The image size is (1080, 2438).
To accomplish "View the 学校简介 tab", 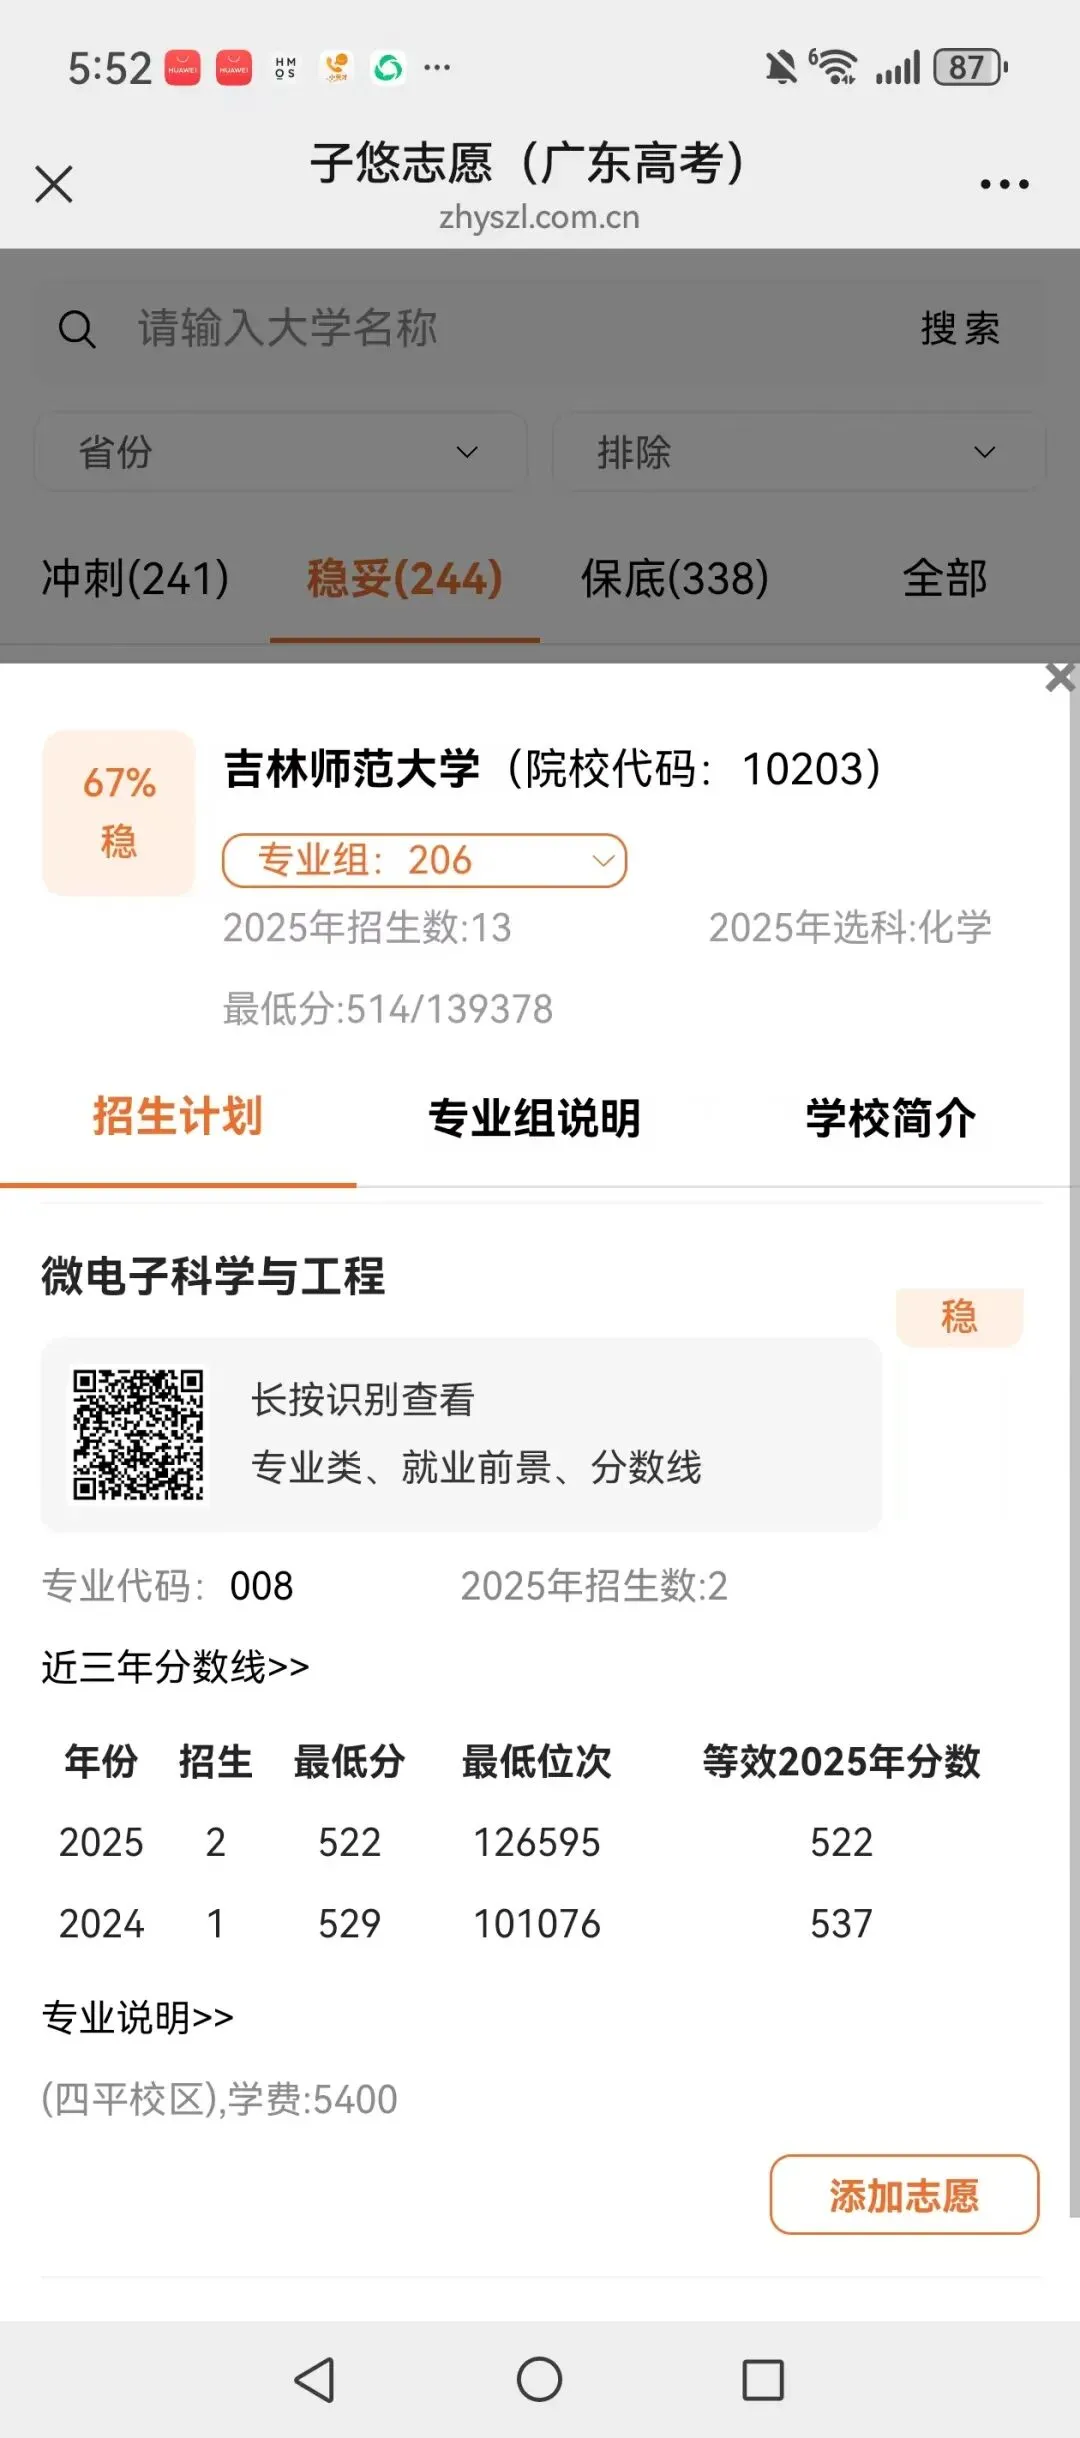I will pos(891,1118).
